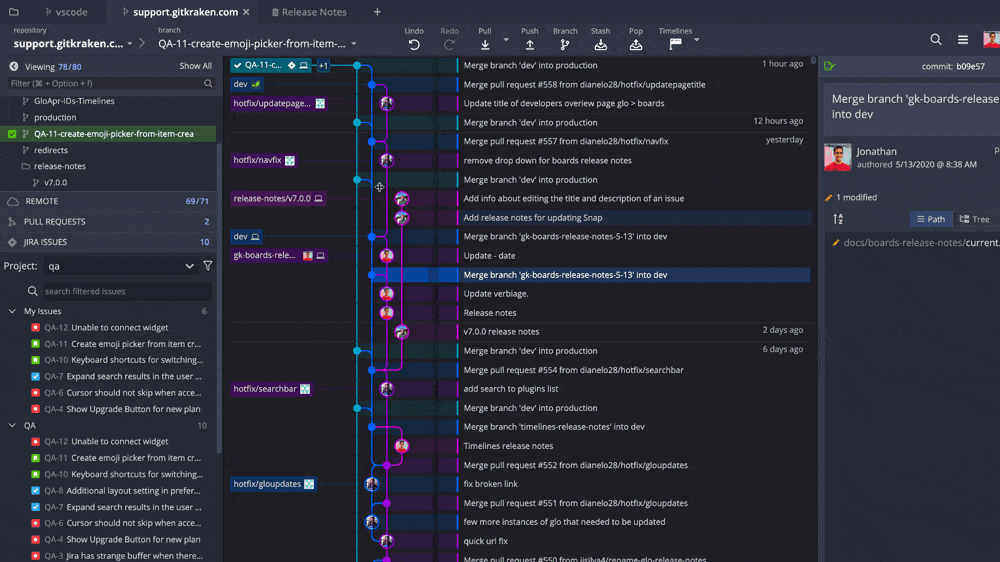
Task: Close the support.gitkraken.com tab
Action: (x=246, y=12)
